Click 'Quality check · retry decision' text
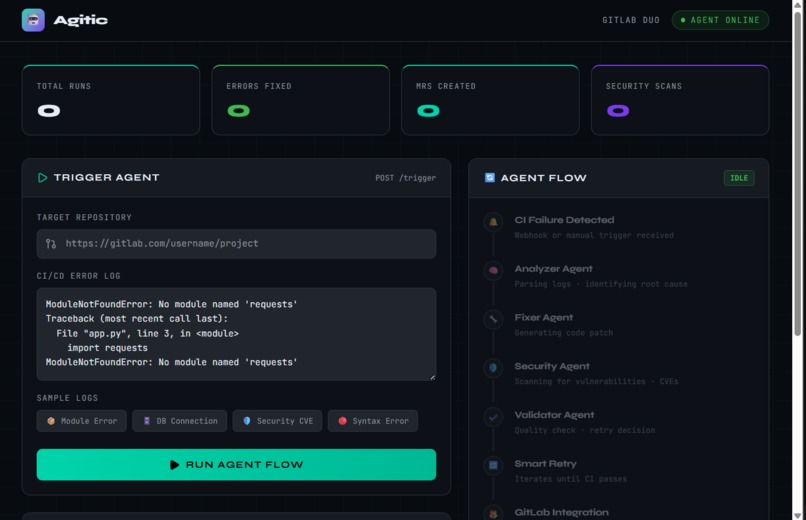This screenshot has width=806, height=520. tap(585, 430)
